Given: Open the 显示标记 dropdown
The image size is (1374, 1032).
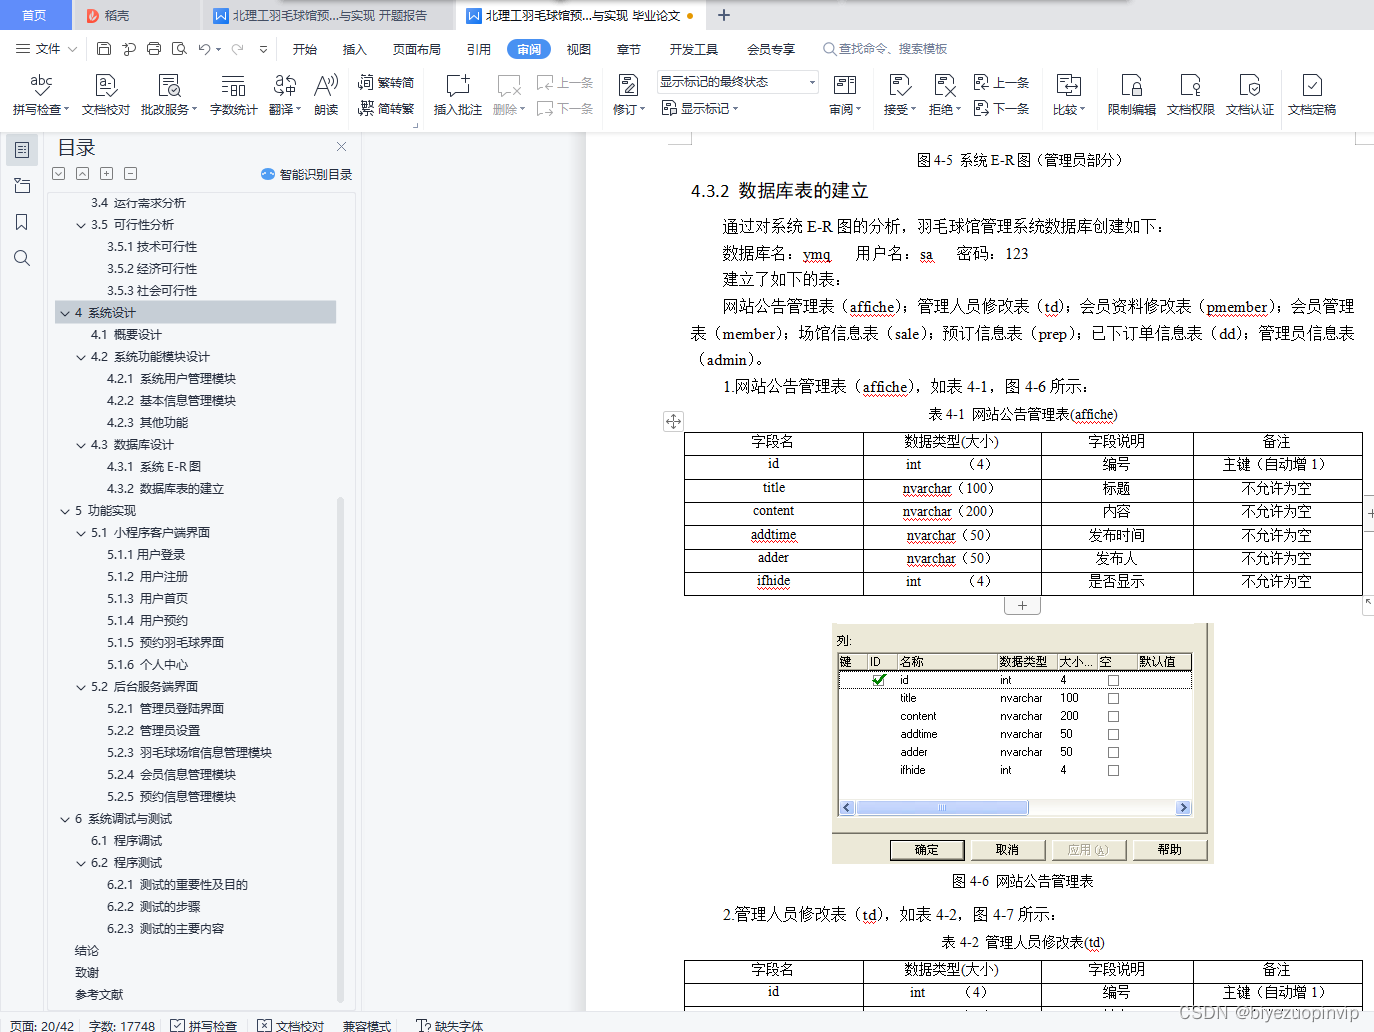Looking at the screenshot, I should [700, 108].
